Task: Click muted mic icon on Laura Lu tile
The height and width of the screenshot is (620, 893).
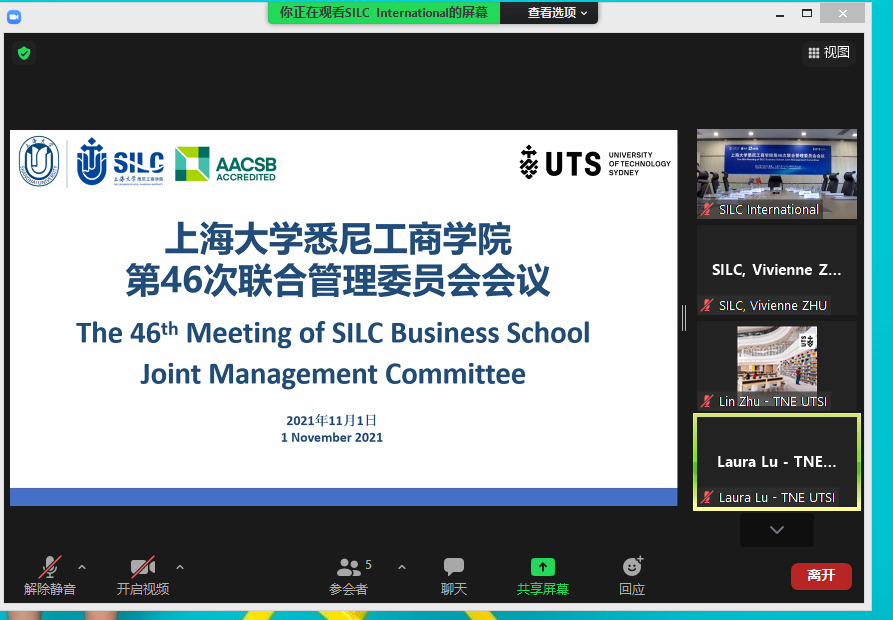Action: pos(708,497)
